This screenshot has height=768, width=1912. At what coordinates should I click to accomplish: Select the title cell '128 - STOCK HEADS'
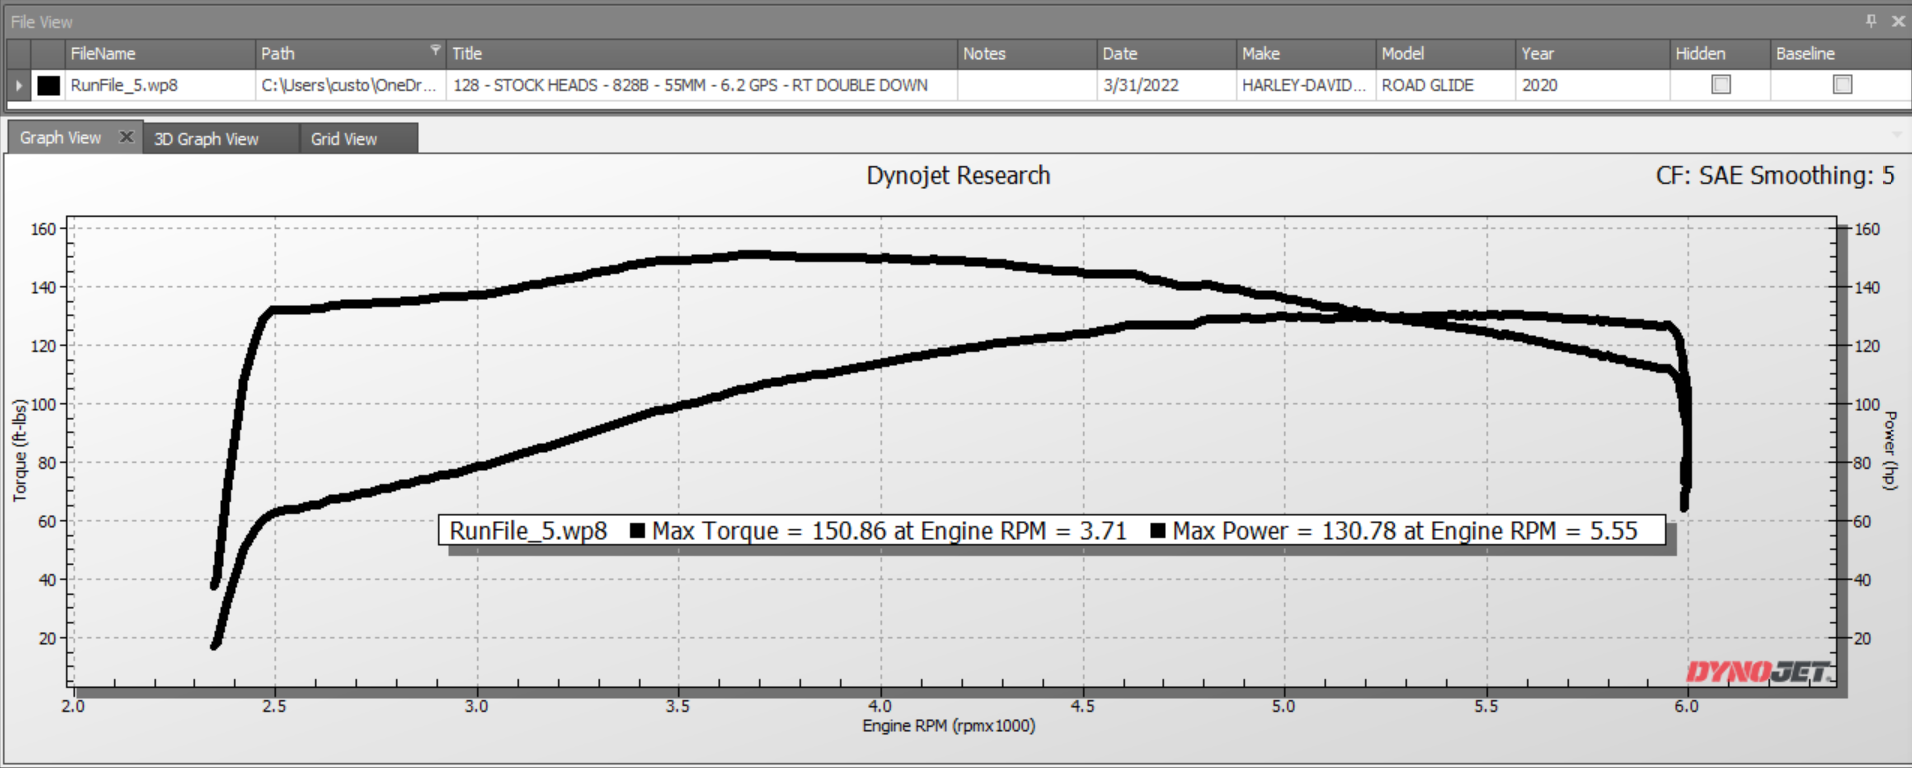[x=701, y=85]
